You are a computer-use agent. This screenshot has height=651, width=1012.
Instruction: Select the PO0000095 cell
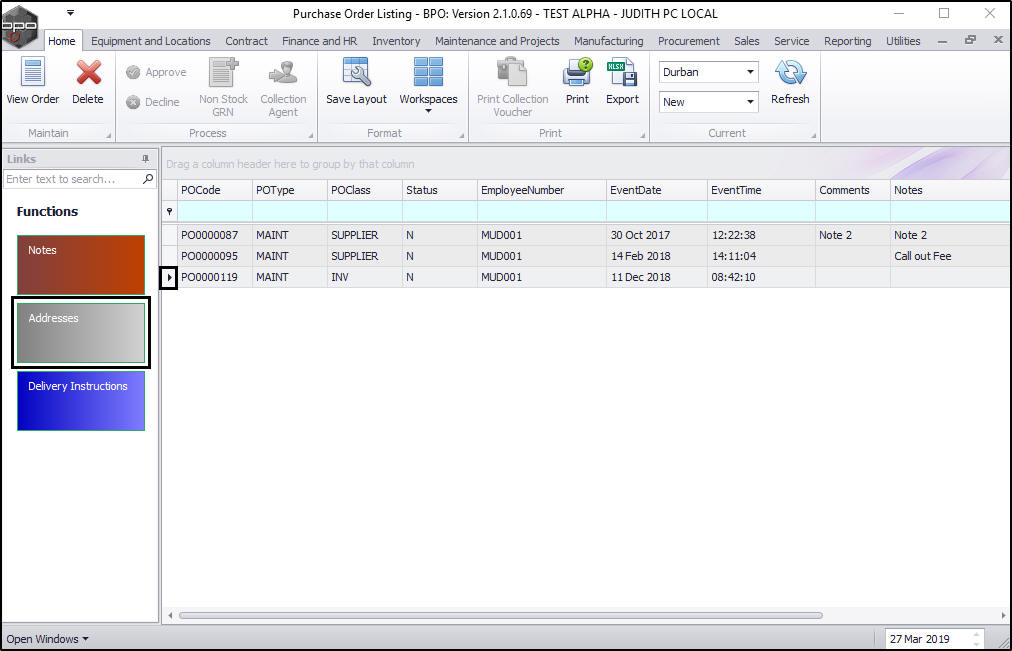point(215,256)
